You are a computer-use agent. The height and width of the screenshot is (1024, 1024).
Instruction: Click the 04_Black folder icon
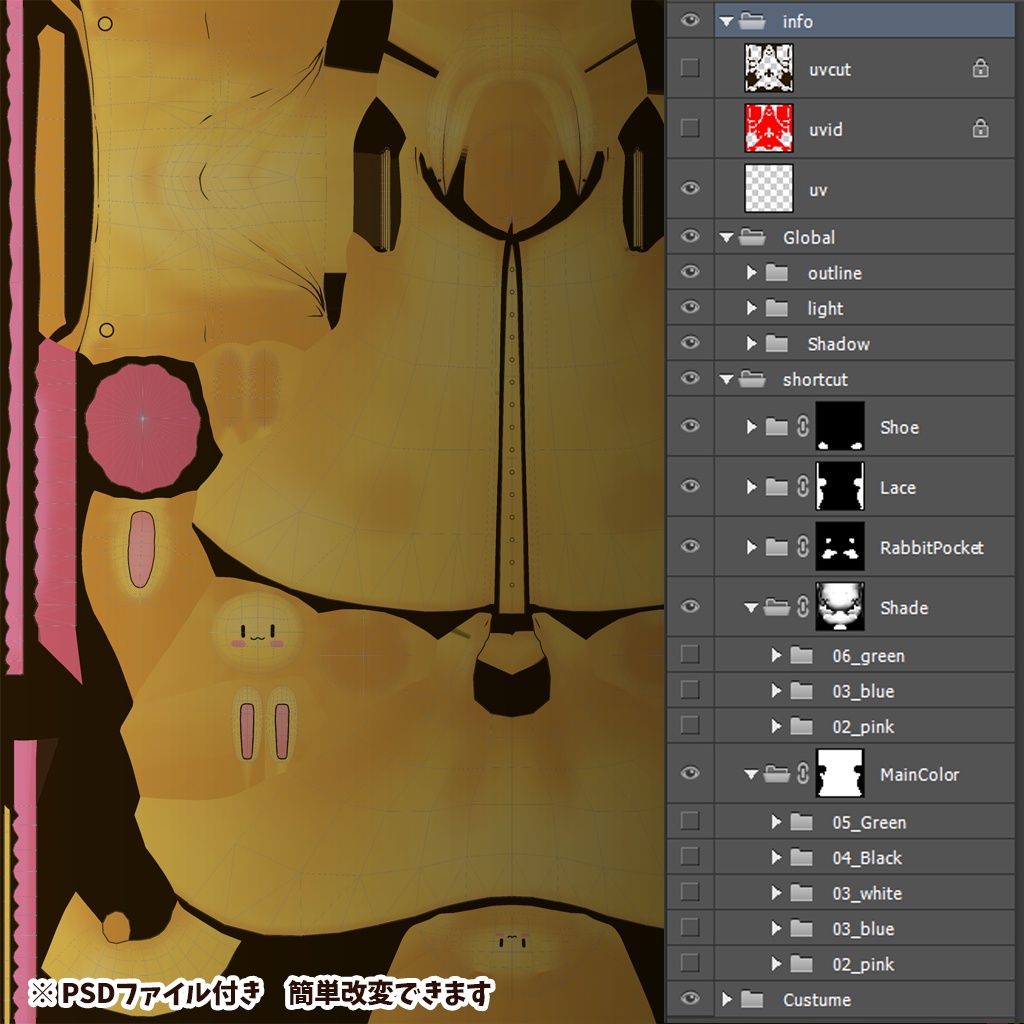(801, 857)
